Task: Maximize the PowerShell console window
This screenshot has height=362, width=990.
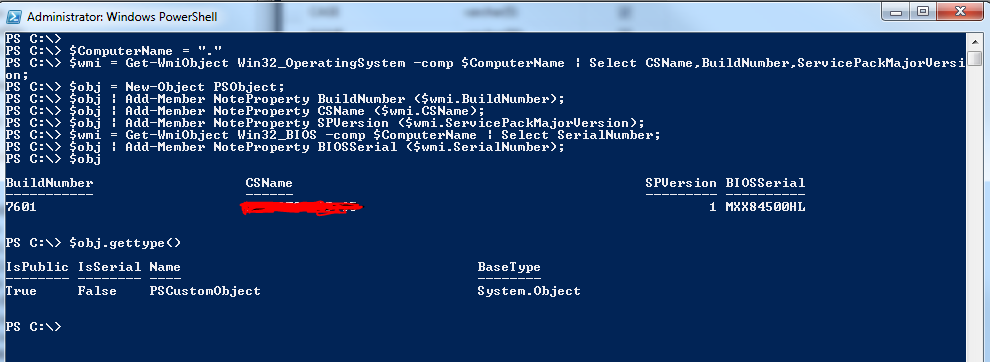Action: pos(923,11)
